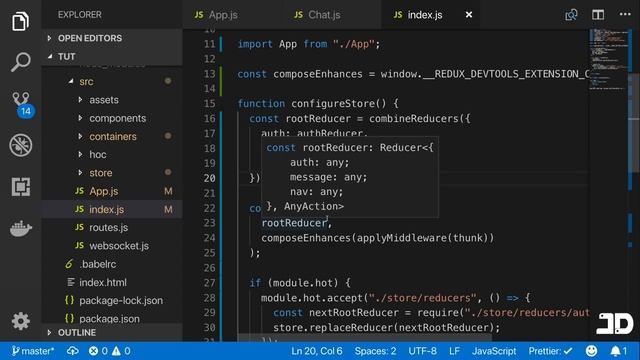Open notifications bell in status bar

pos(618,351)
